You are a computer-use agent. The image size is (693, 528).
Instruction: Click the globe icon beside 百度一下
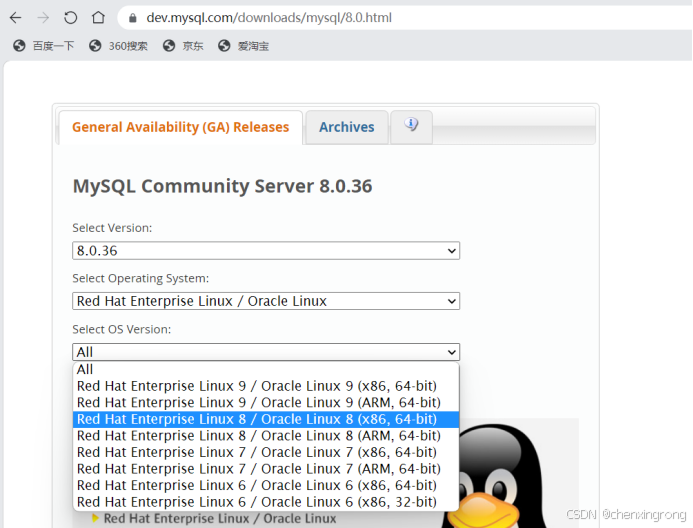[x=19, y=46]
